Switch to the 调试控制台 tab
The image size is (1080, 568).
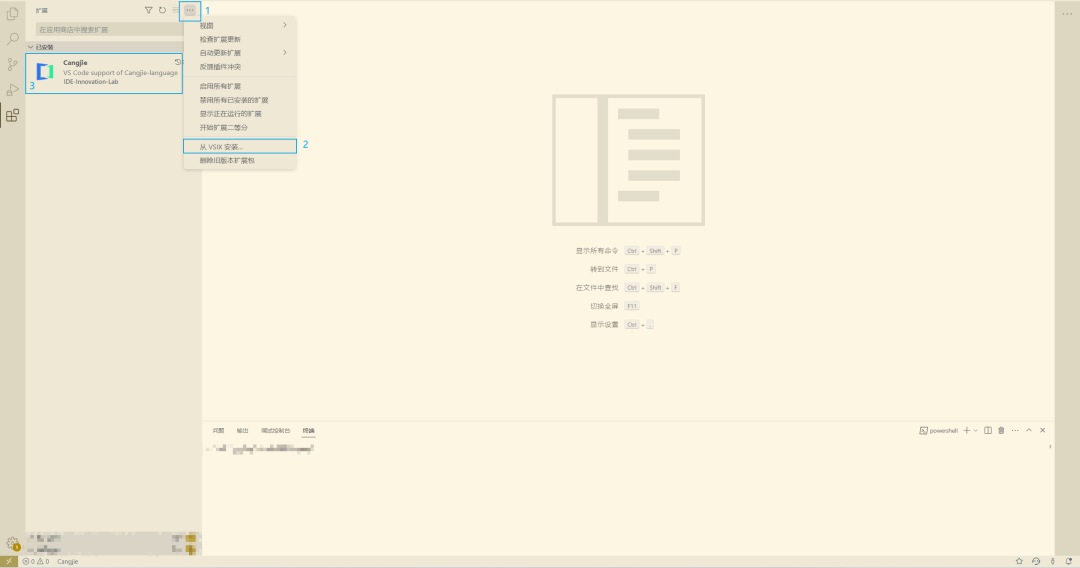point(276,430)
